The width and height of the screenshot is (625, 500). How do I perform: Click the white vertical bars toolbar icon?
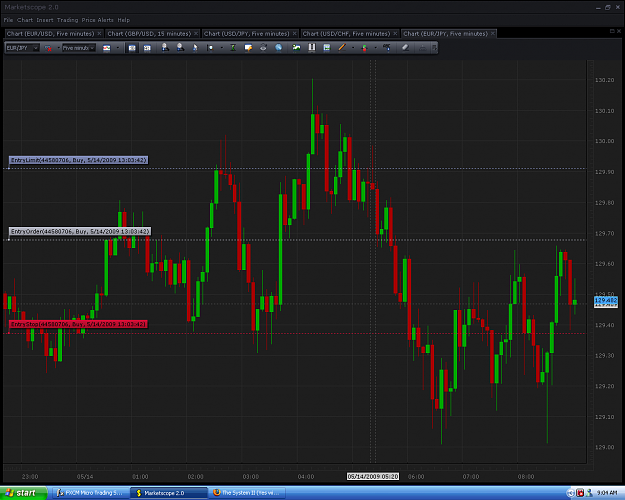click(x=312, y=48)
